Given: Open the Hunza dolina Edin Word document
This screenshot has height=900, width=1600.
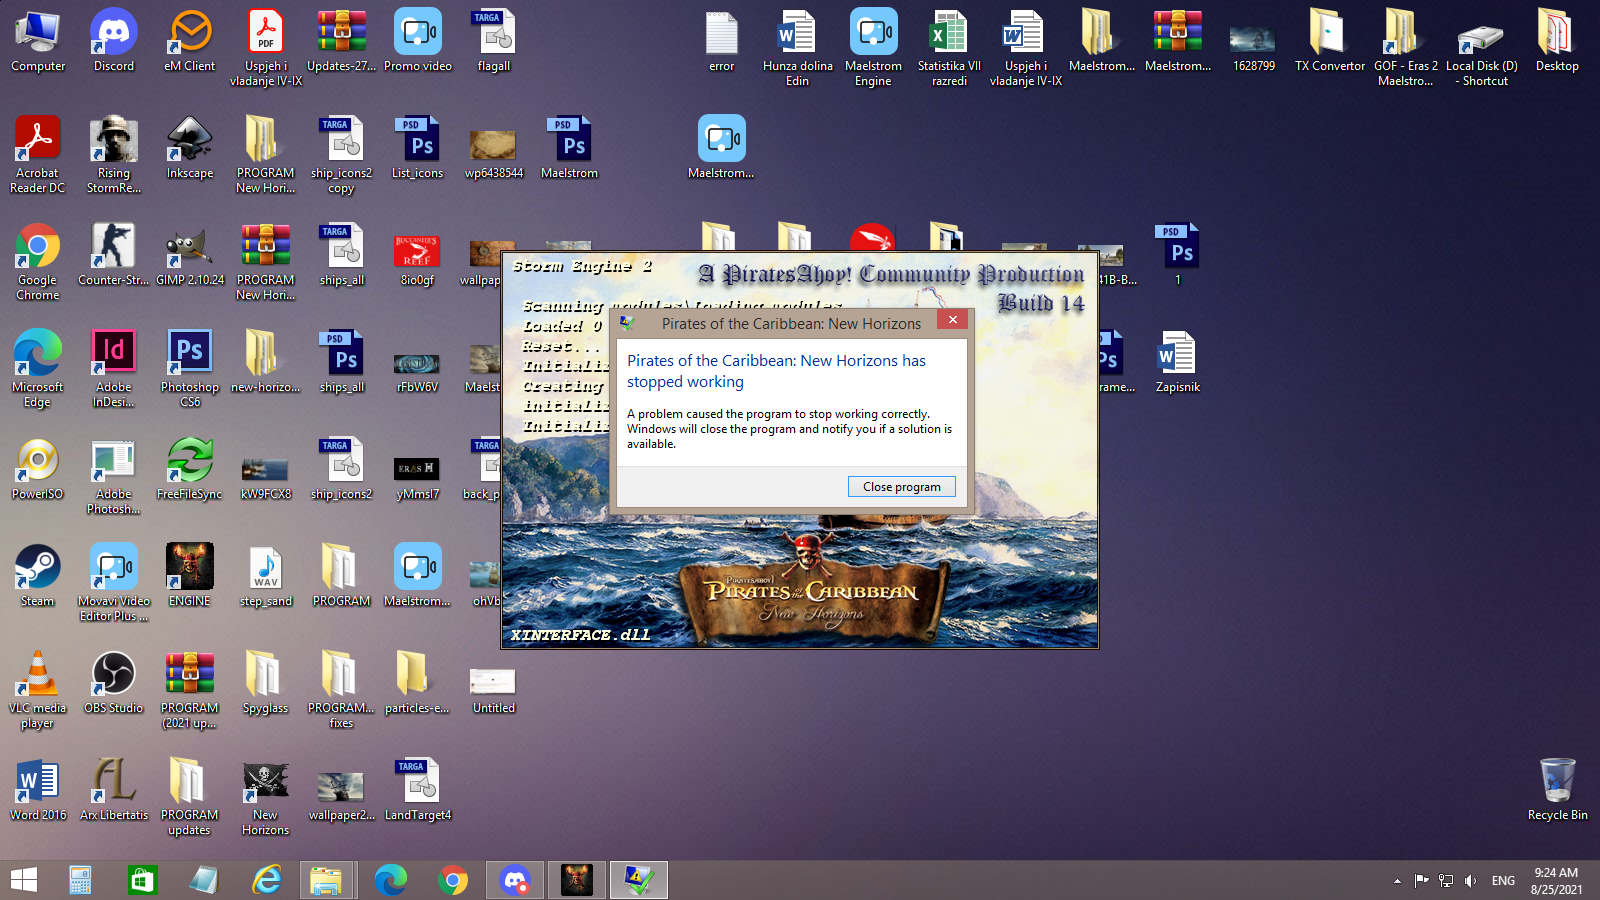Looking at the screenshot, I should 798,48.
